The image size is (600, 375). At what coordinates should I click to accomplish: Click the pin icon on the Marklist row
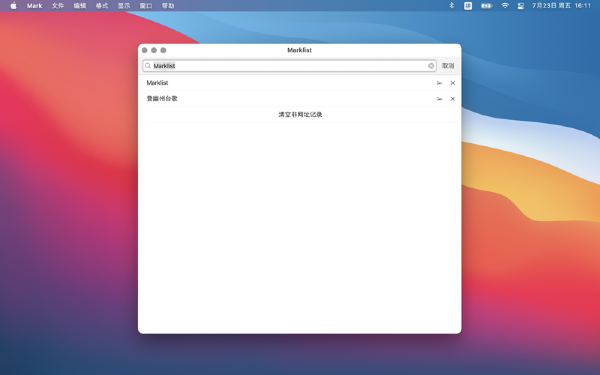point(439,83)
